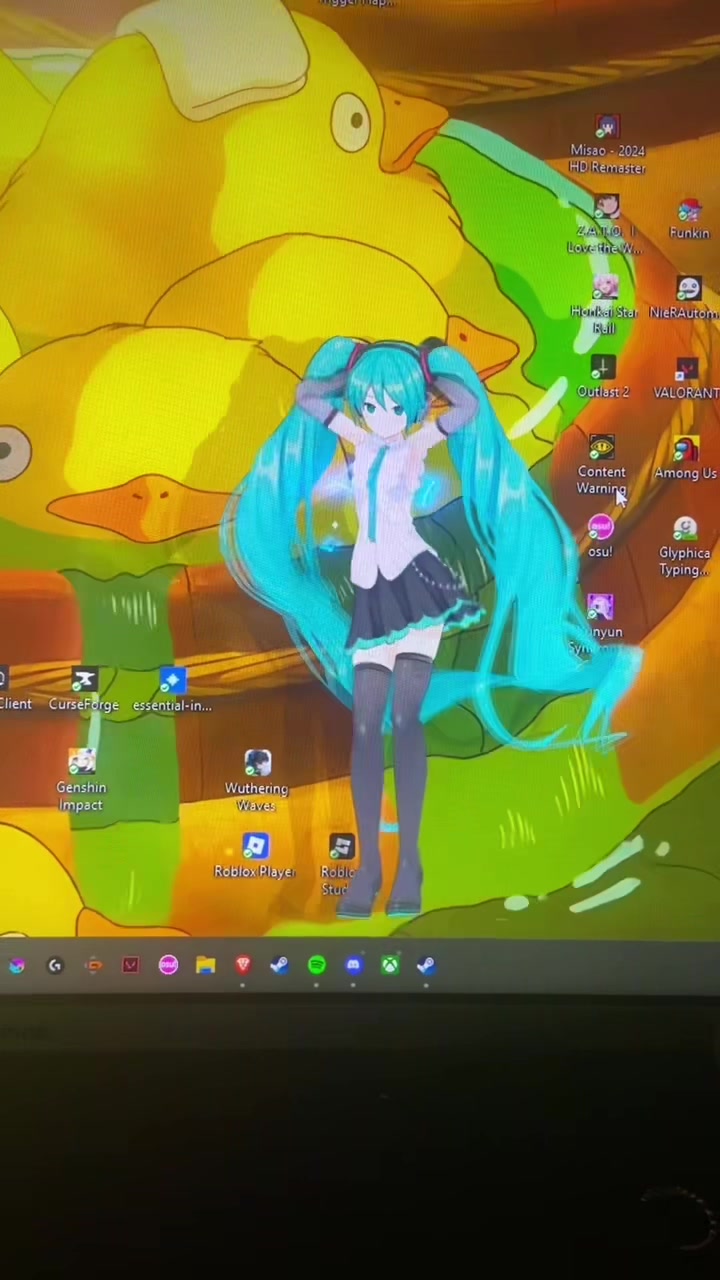Open the Misao - 2024 HD Remaster shortcut
This screenshot has height=1280, width=720.
(607, 146)
